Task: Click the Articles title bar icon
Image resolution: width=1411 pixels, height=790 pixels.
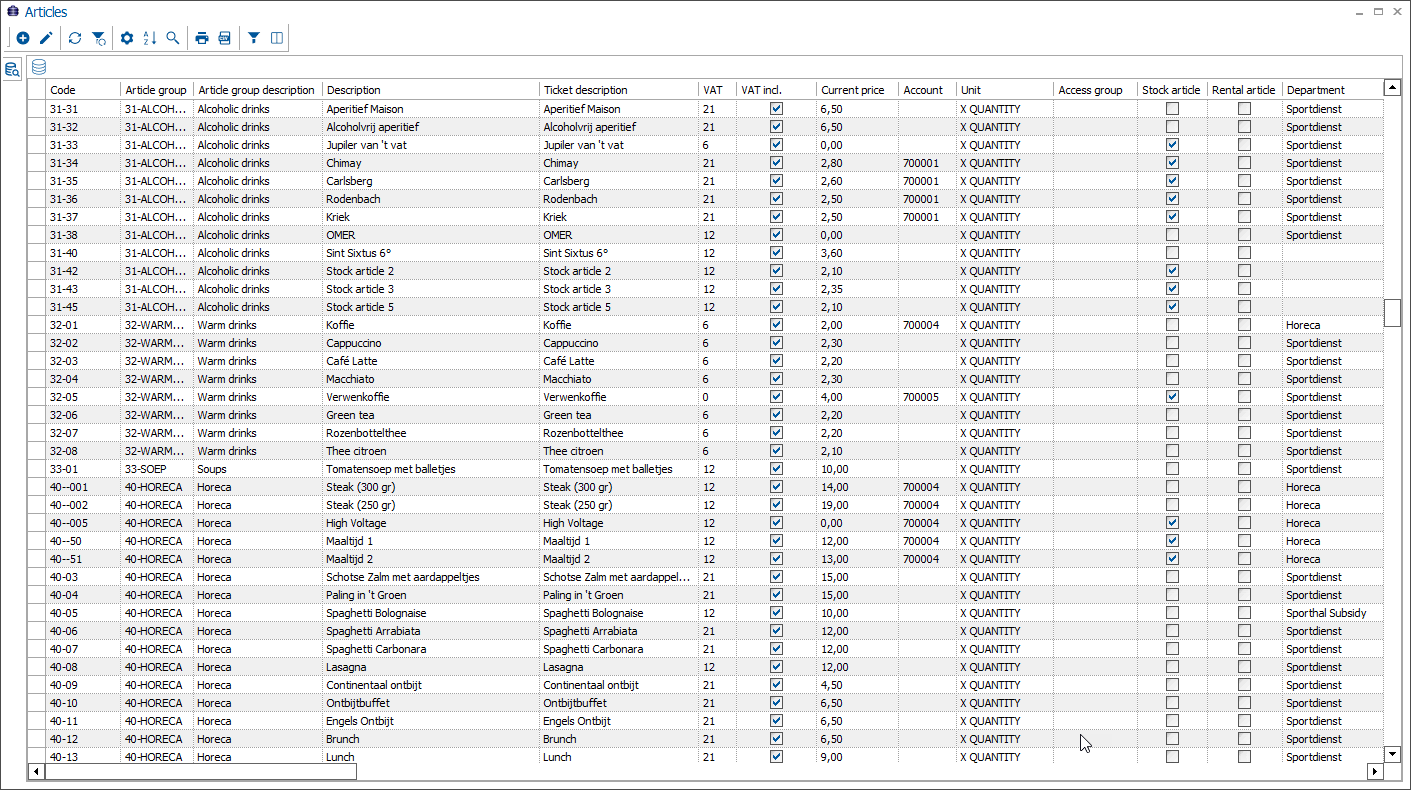Action: [x=10, y=11]
